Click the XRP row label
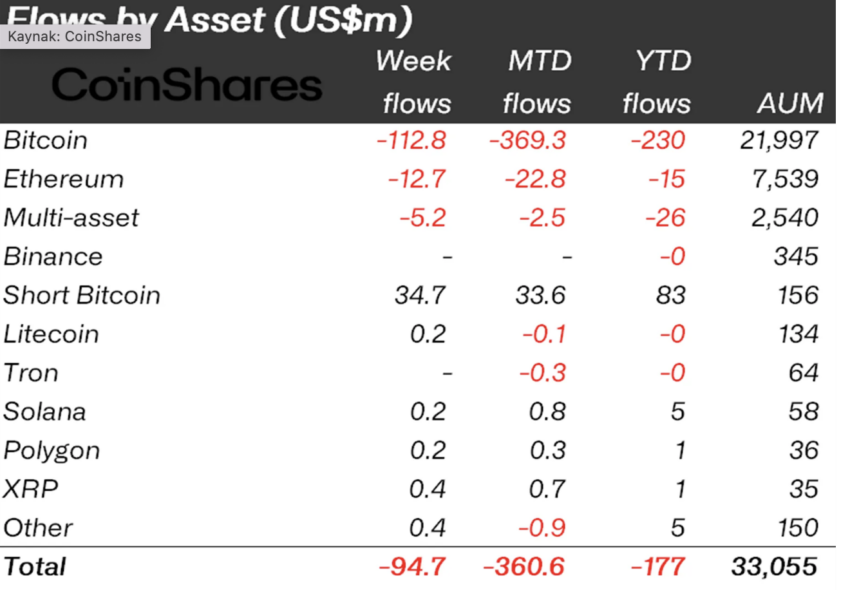The height and width of the screenshot is (590, 850). [30, 489]
